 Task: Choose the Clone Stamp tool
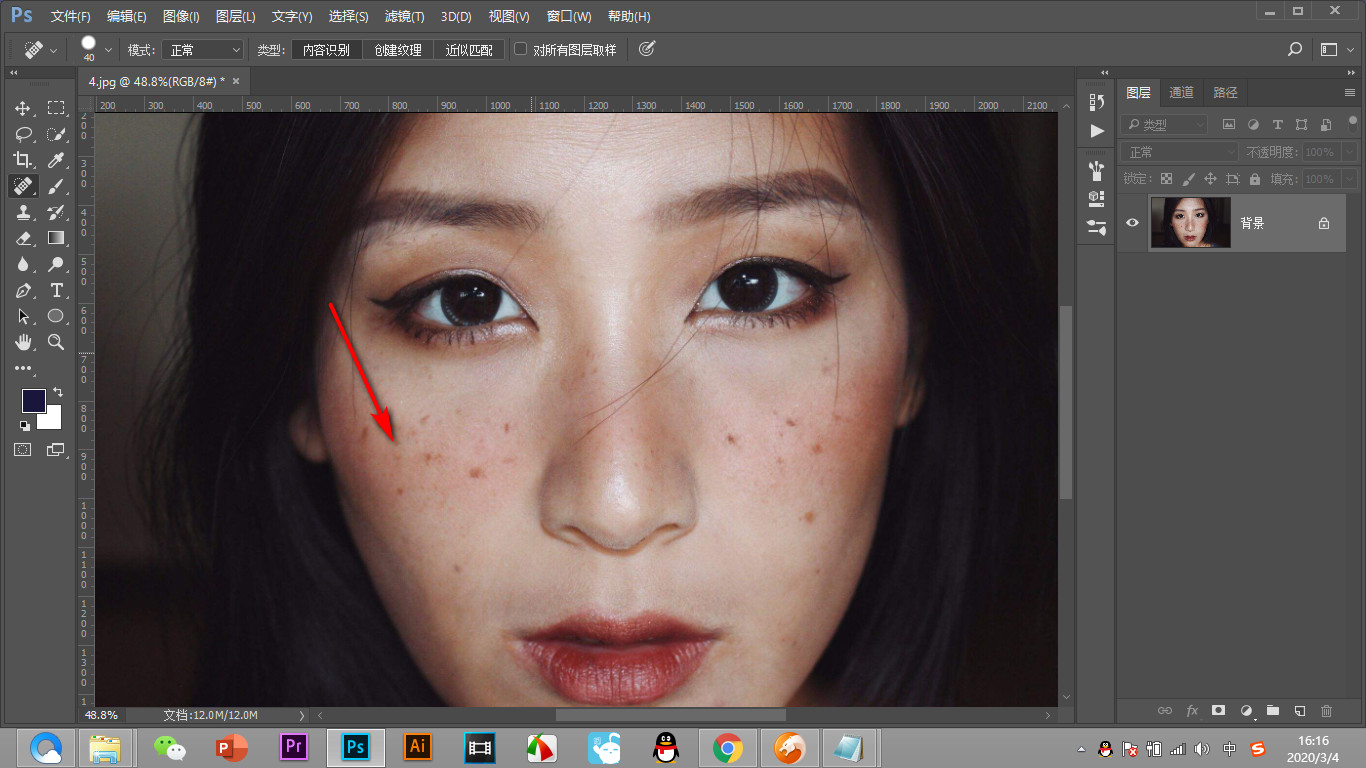[x=23, y=212]
